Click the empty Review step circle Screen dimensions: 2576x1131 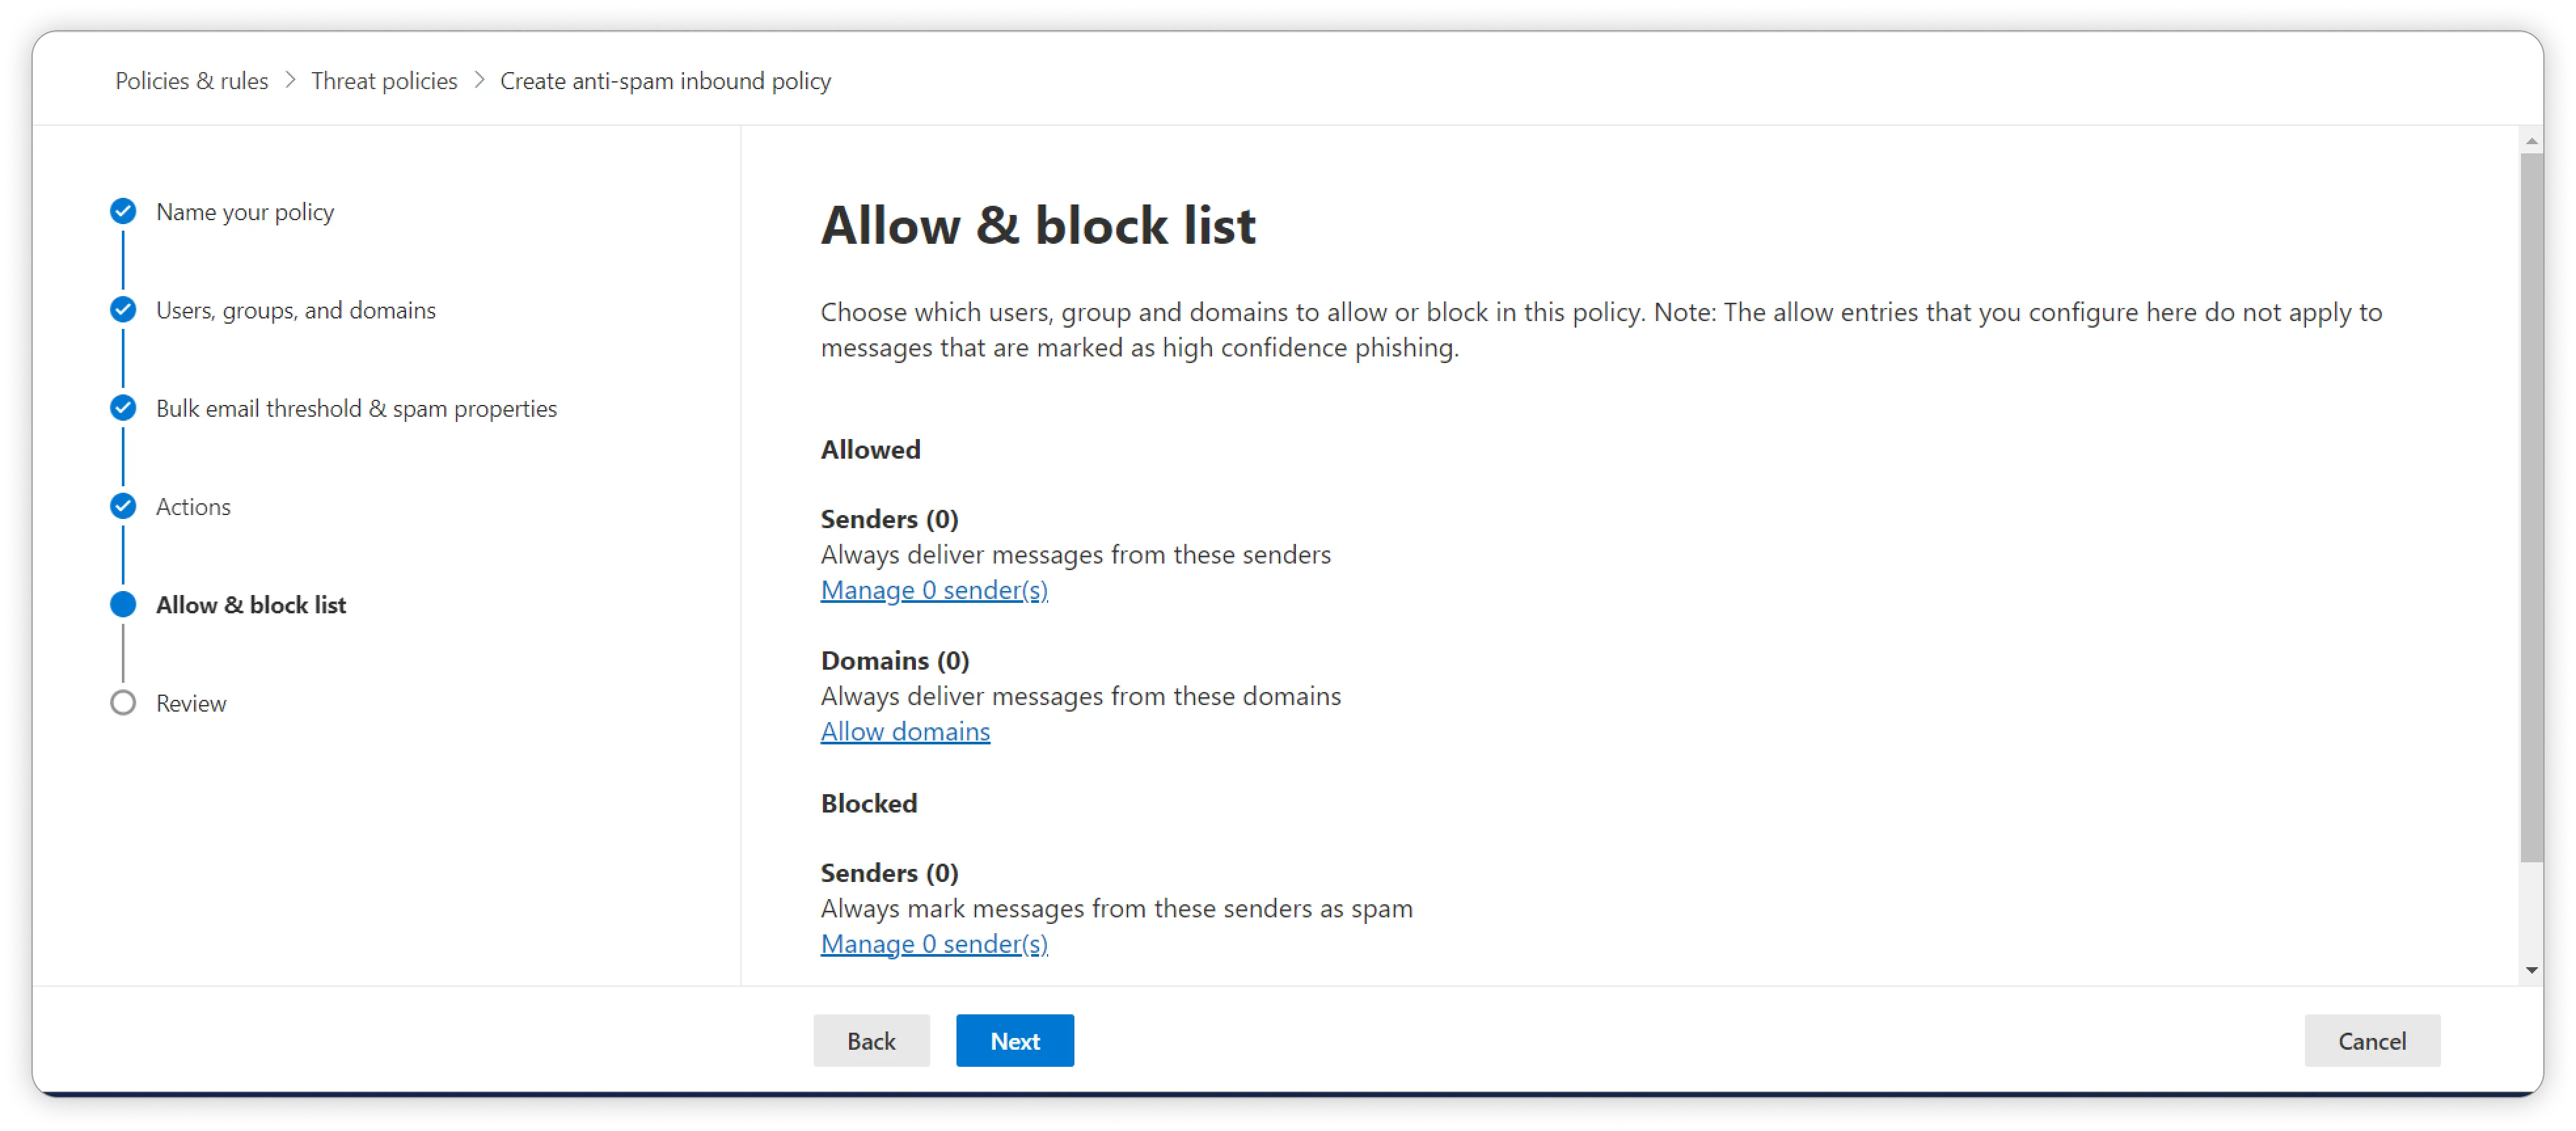[x=123, y=703]
